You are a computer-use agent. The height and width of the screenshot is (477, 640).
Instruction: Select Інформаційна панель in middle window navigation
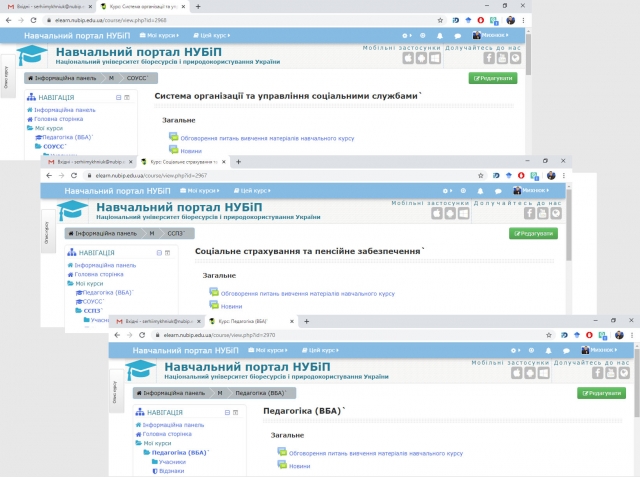click(105, 265)
